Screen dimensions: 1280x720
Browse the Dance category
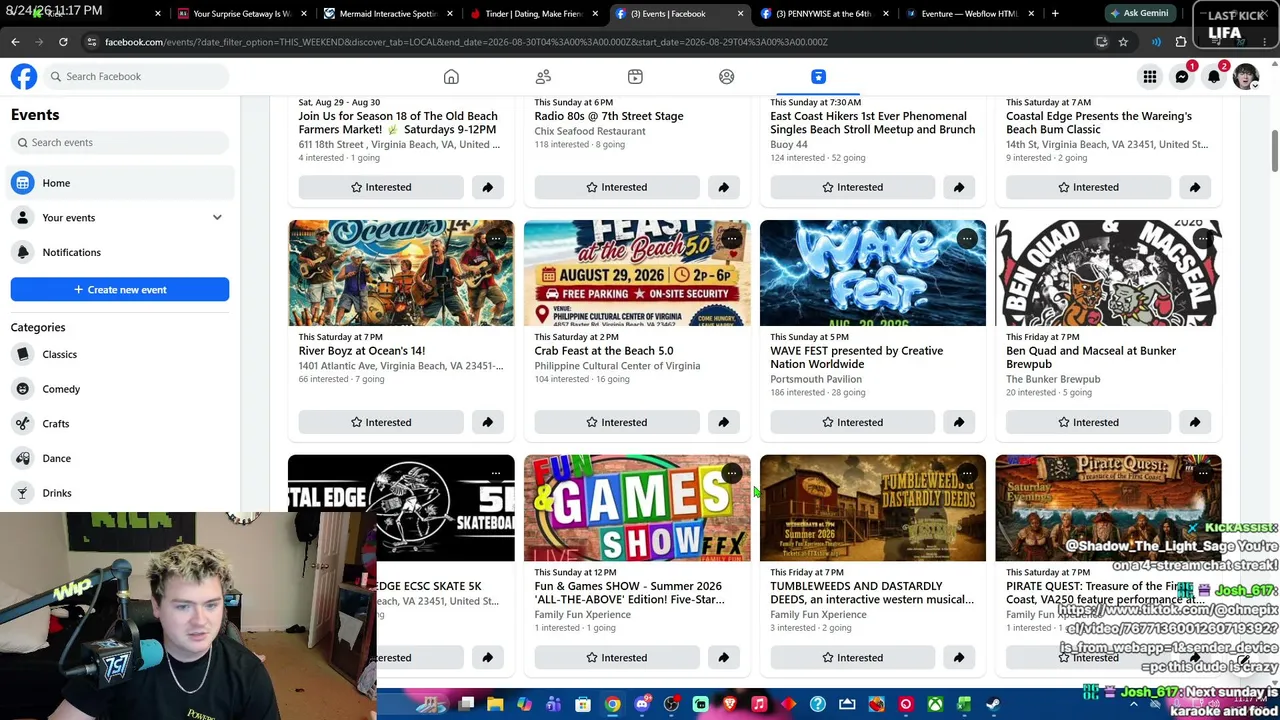[x=120, y=458]
